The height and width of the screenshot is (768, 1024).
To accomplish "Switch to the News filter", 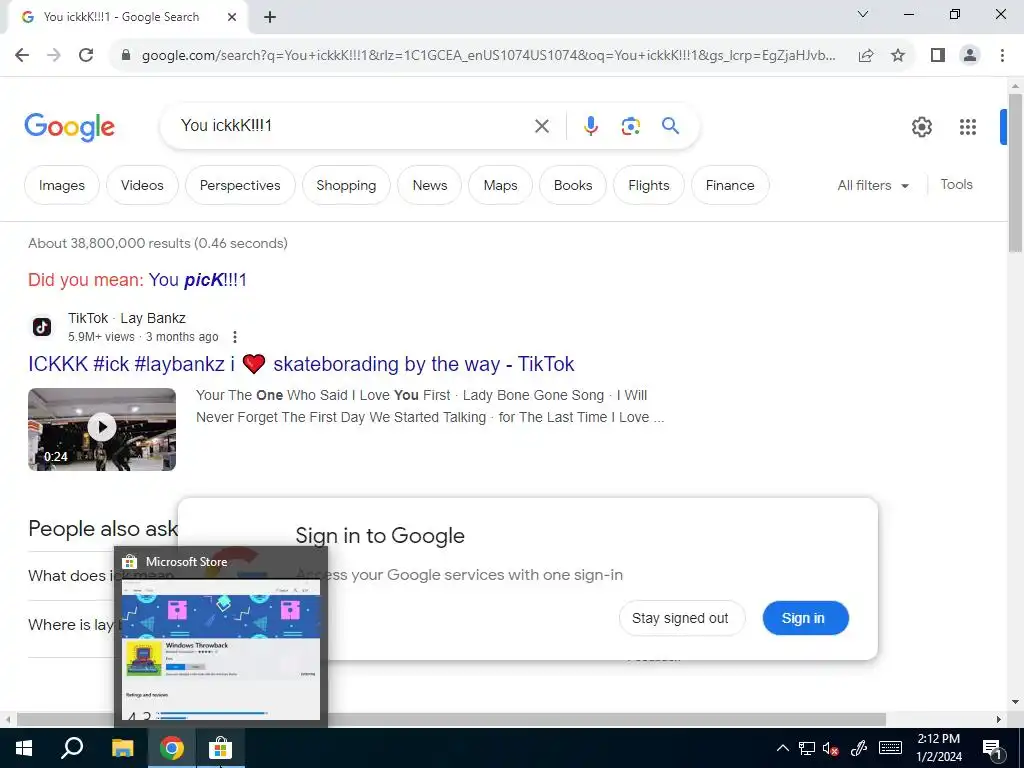I will [430, 185].
